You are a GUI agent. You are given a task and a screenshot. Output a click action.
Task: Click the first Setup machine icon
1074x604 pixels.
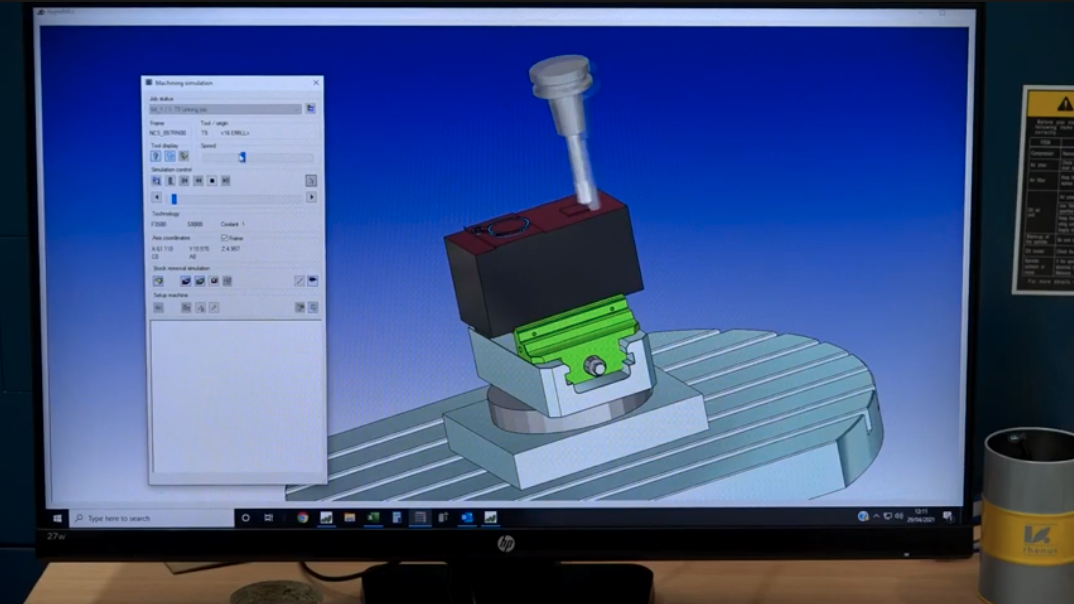click(158, 308)
